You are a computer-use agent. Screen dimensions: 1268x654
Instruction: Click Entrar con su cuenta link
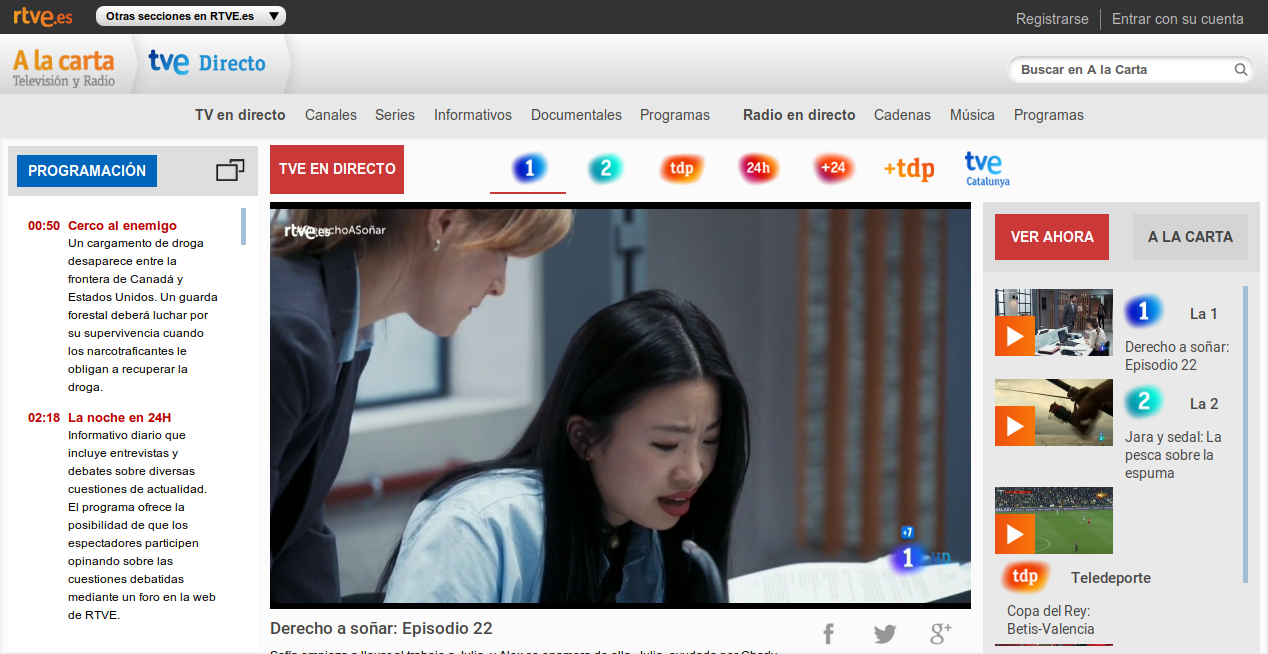[x=1178, y=19]
